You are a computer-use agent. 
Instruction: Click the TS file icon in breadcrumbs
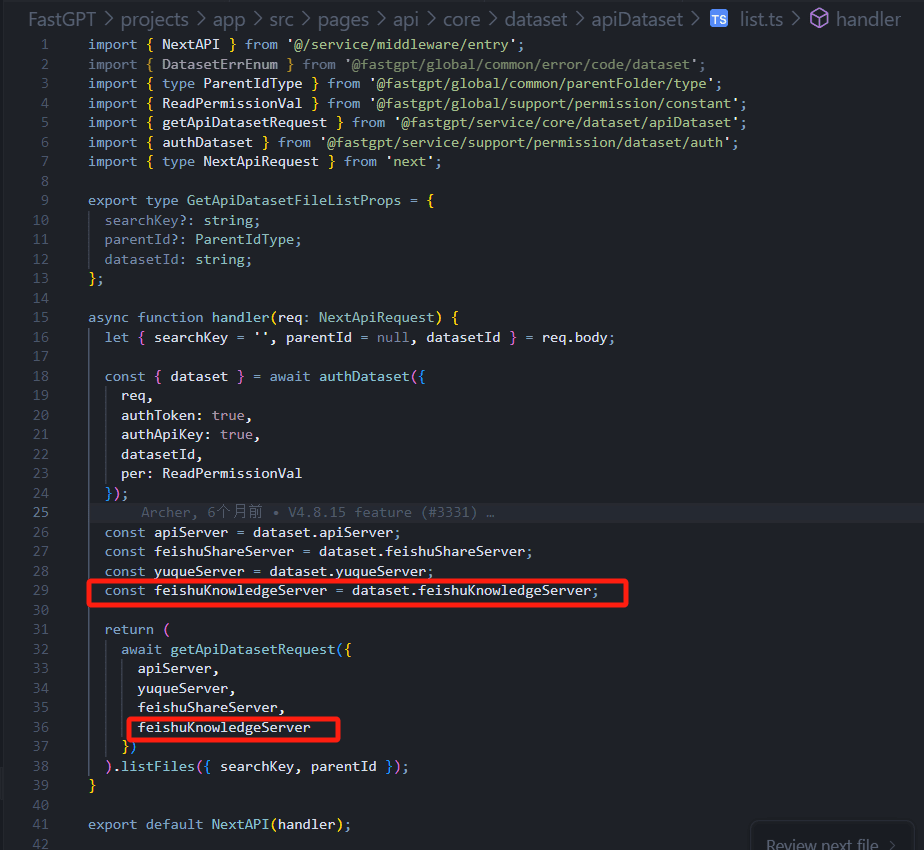(x=718, y=19)
